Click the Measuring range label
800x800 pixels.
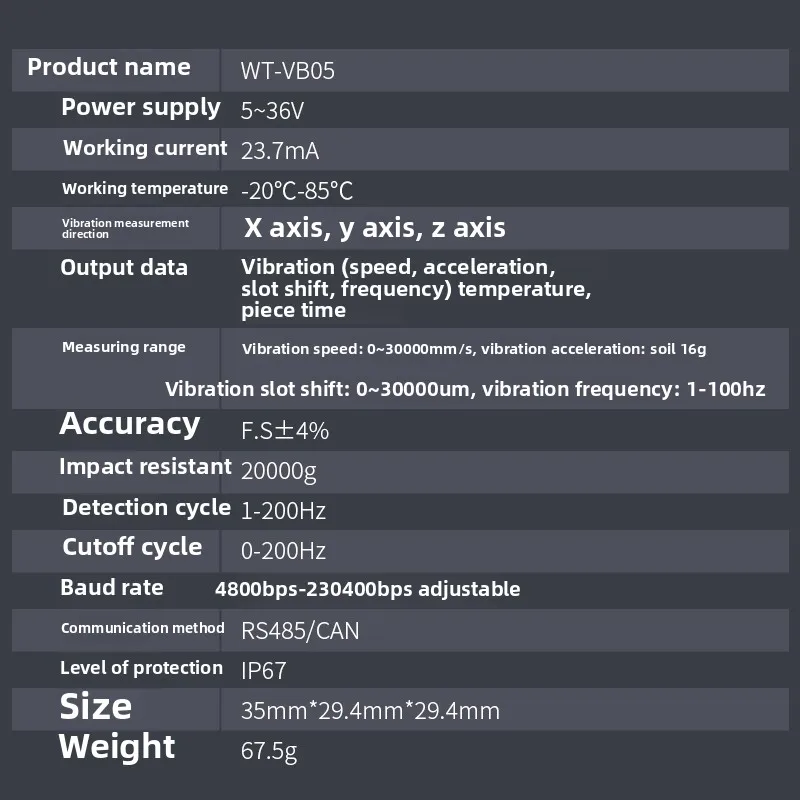click(x=124, y=347)
